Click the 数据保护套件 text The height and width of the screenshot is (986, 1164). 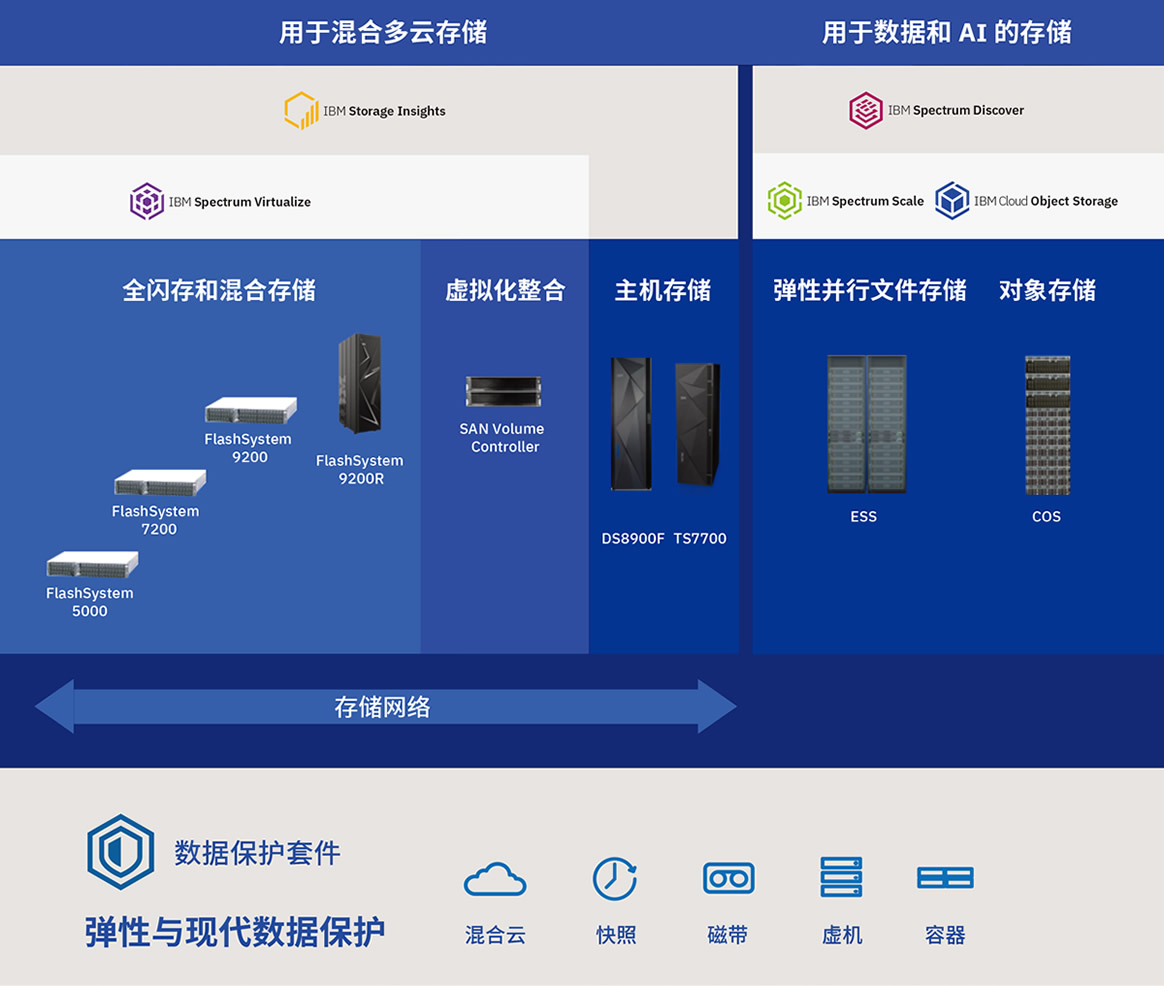(258, 853)
